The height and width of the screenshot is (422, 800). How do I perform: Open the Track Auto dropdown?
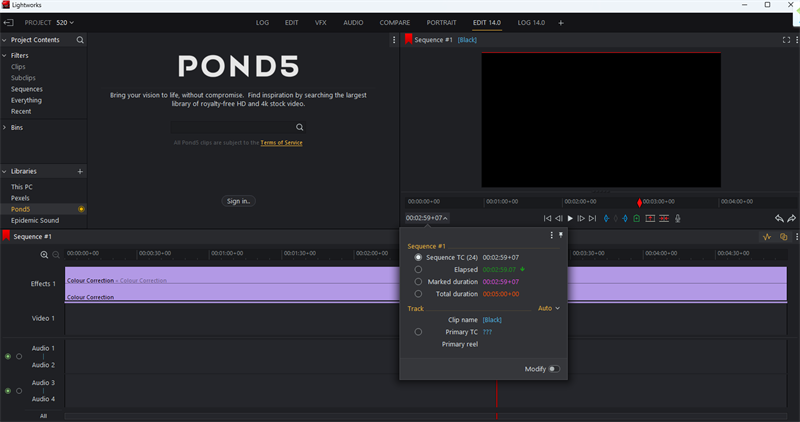(549, 308)
